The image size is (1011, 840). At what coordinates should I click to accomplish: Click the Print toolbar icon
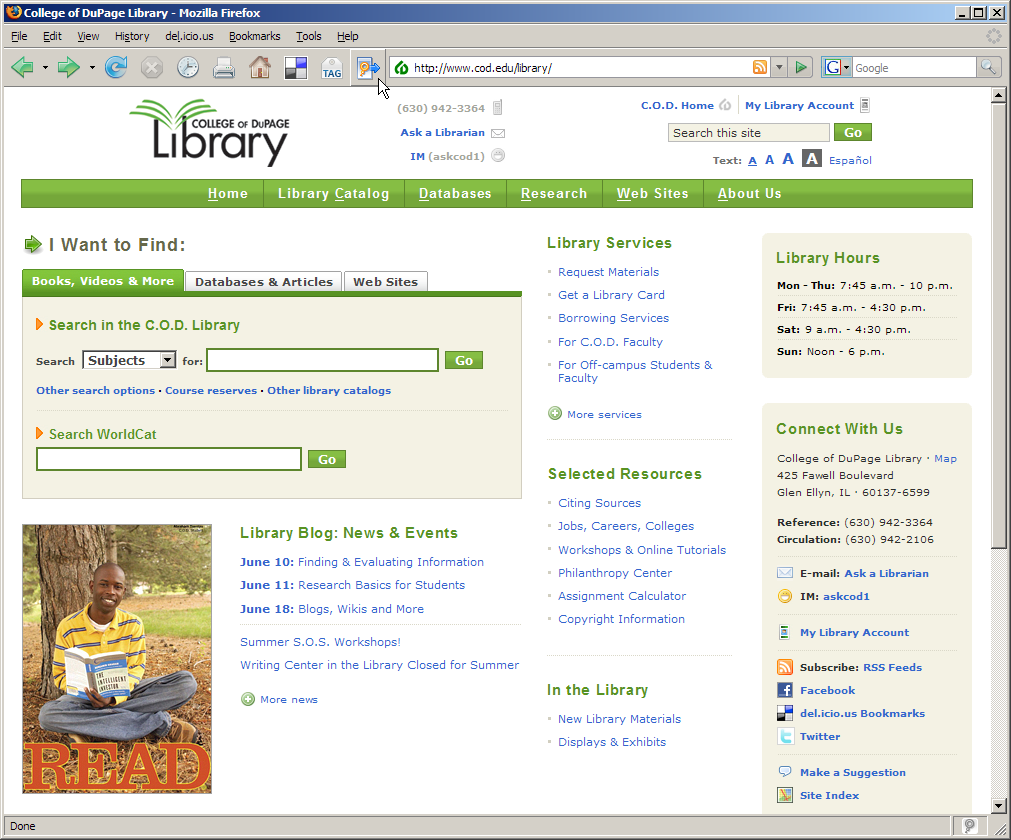224,68
